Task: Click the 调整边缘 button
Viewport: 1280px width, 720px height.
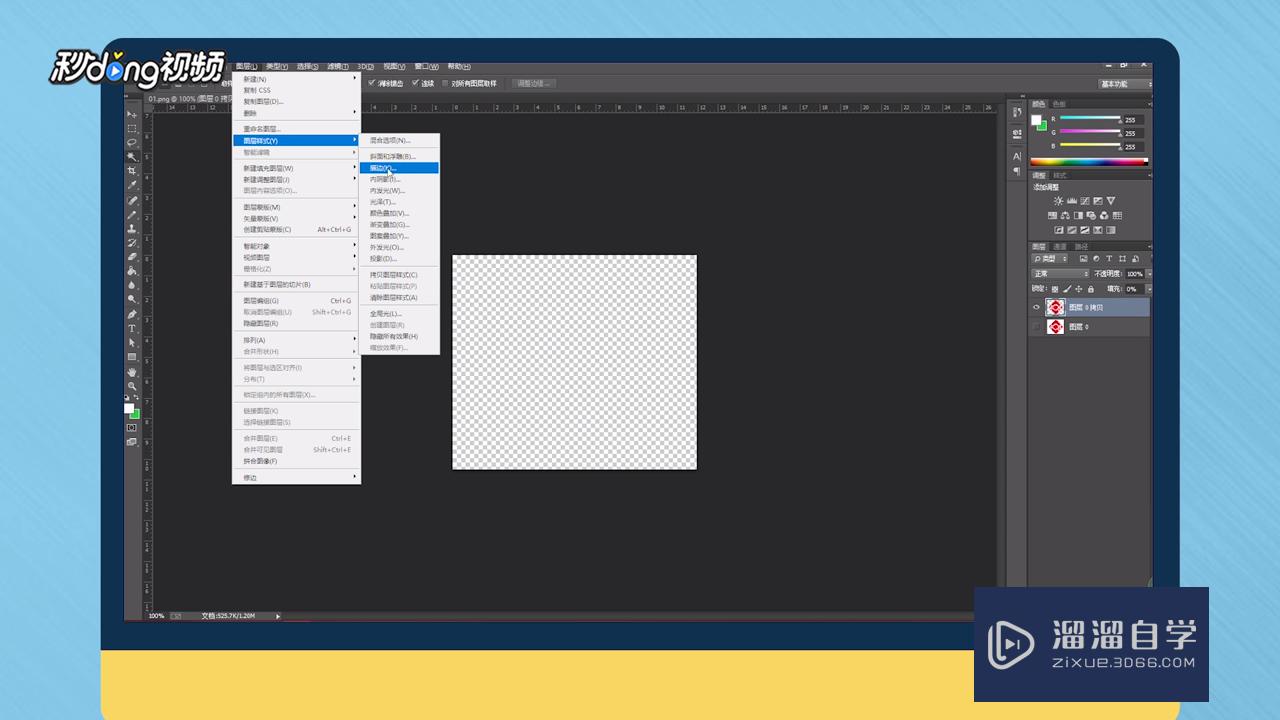Action: 532,83
